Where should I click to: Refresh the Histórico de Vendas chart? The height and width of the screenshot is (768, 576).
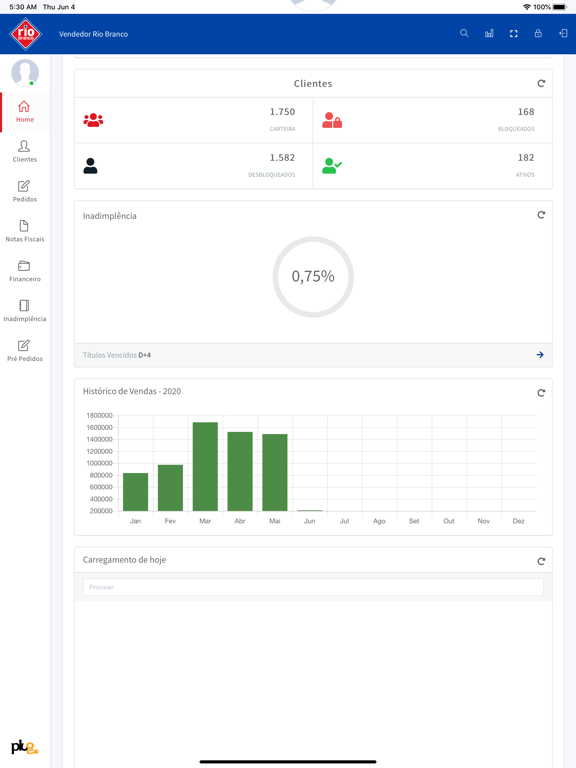click(x=541, y=393)
